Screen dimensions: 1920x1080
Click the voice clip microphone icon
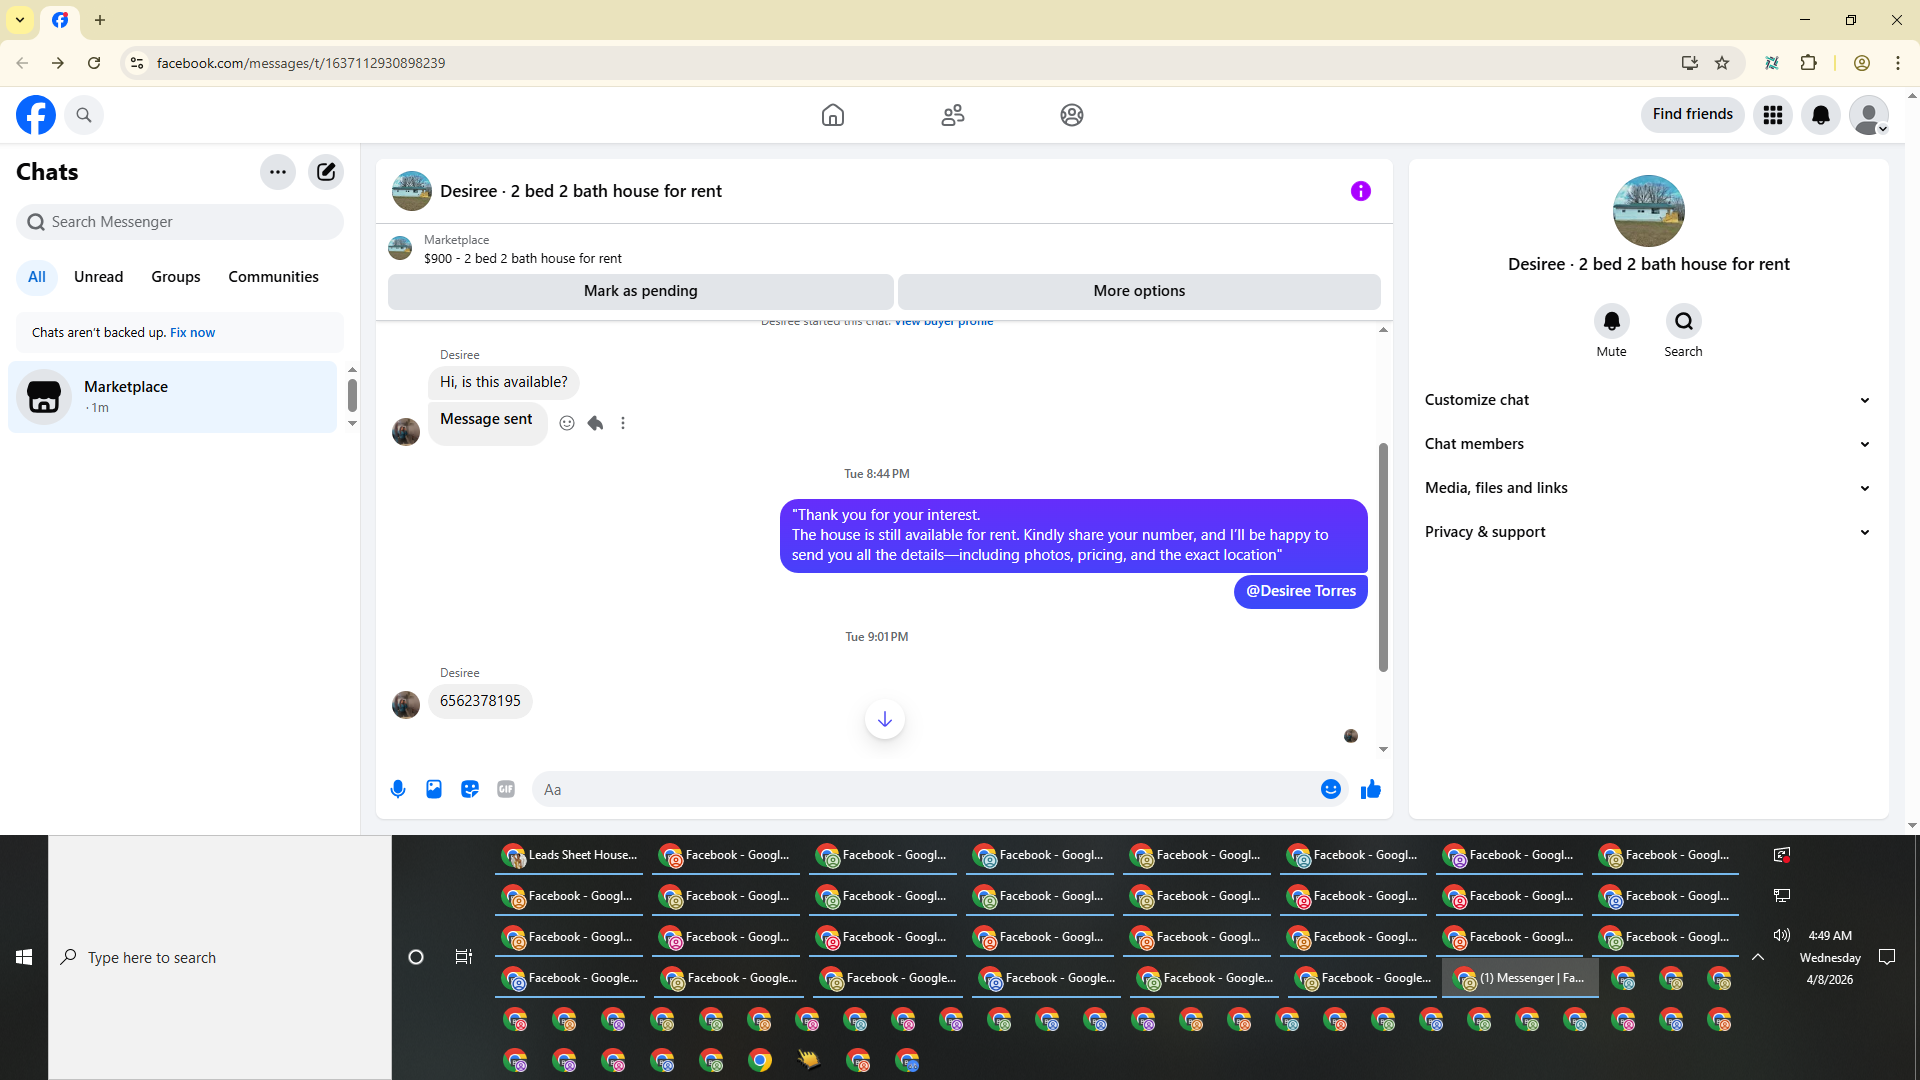pyautogui.click(x=398, y=789)
